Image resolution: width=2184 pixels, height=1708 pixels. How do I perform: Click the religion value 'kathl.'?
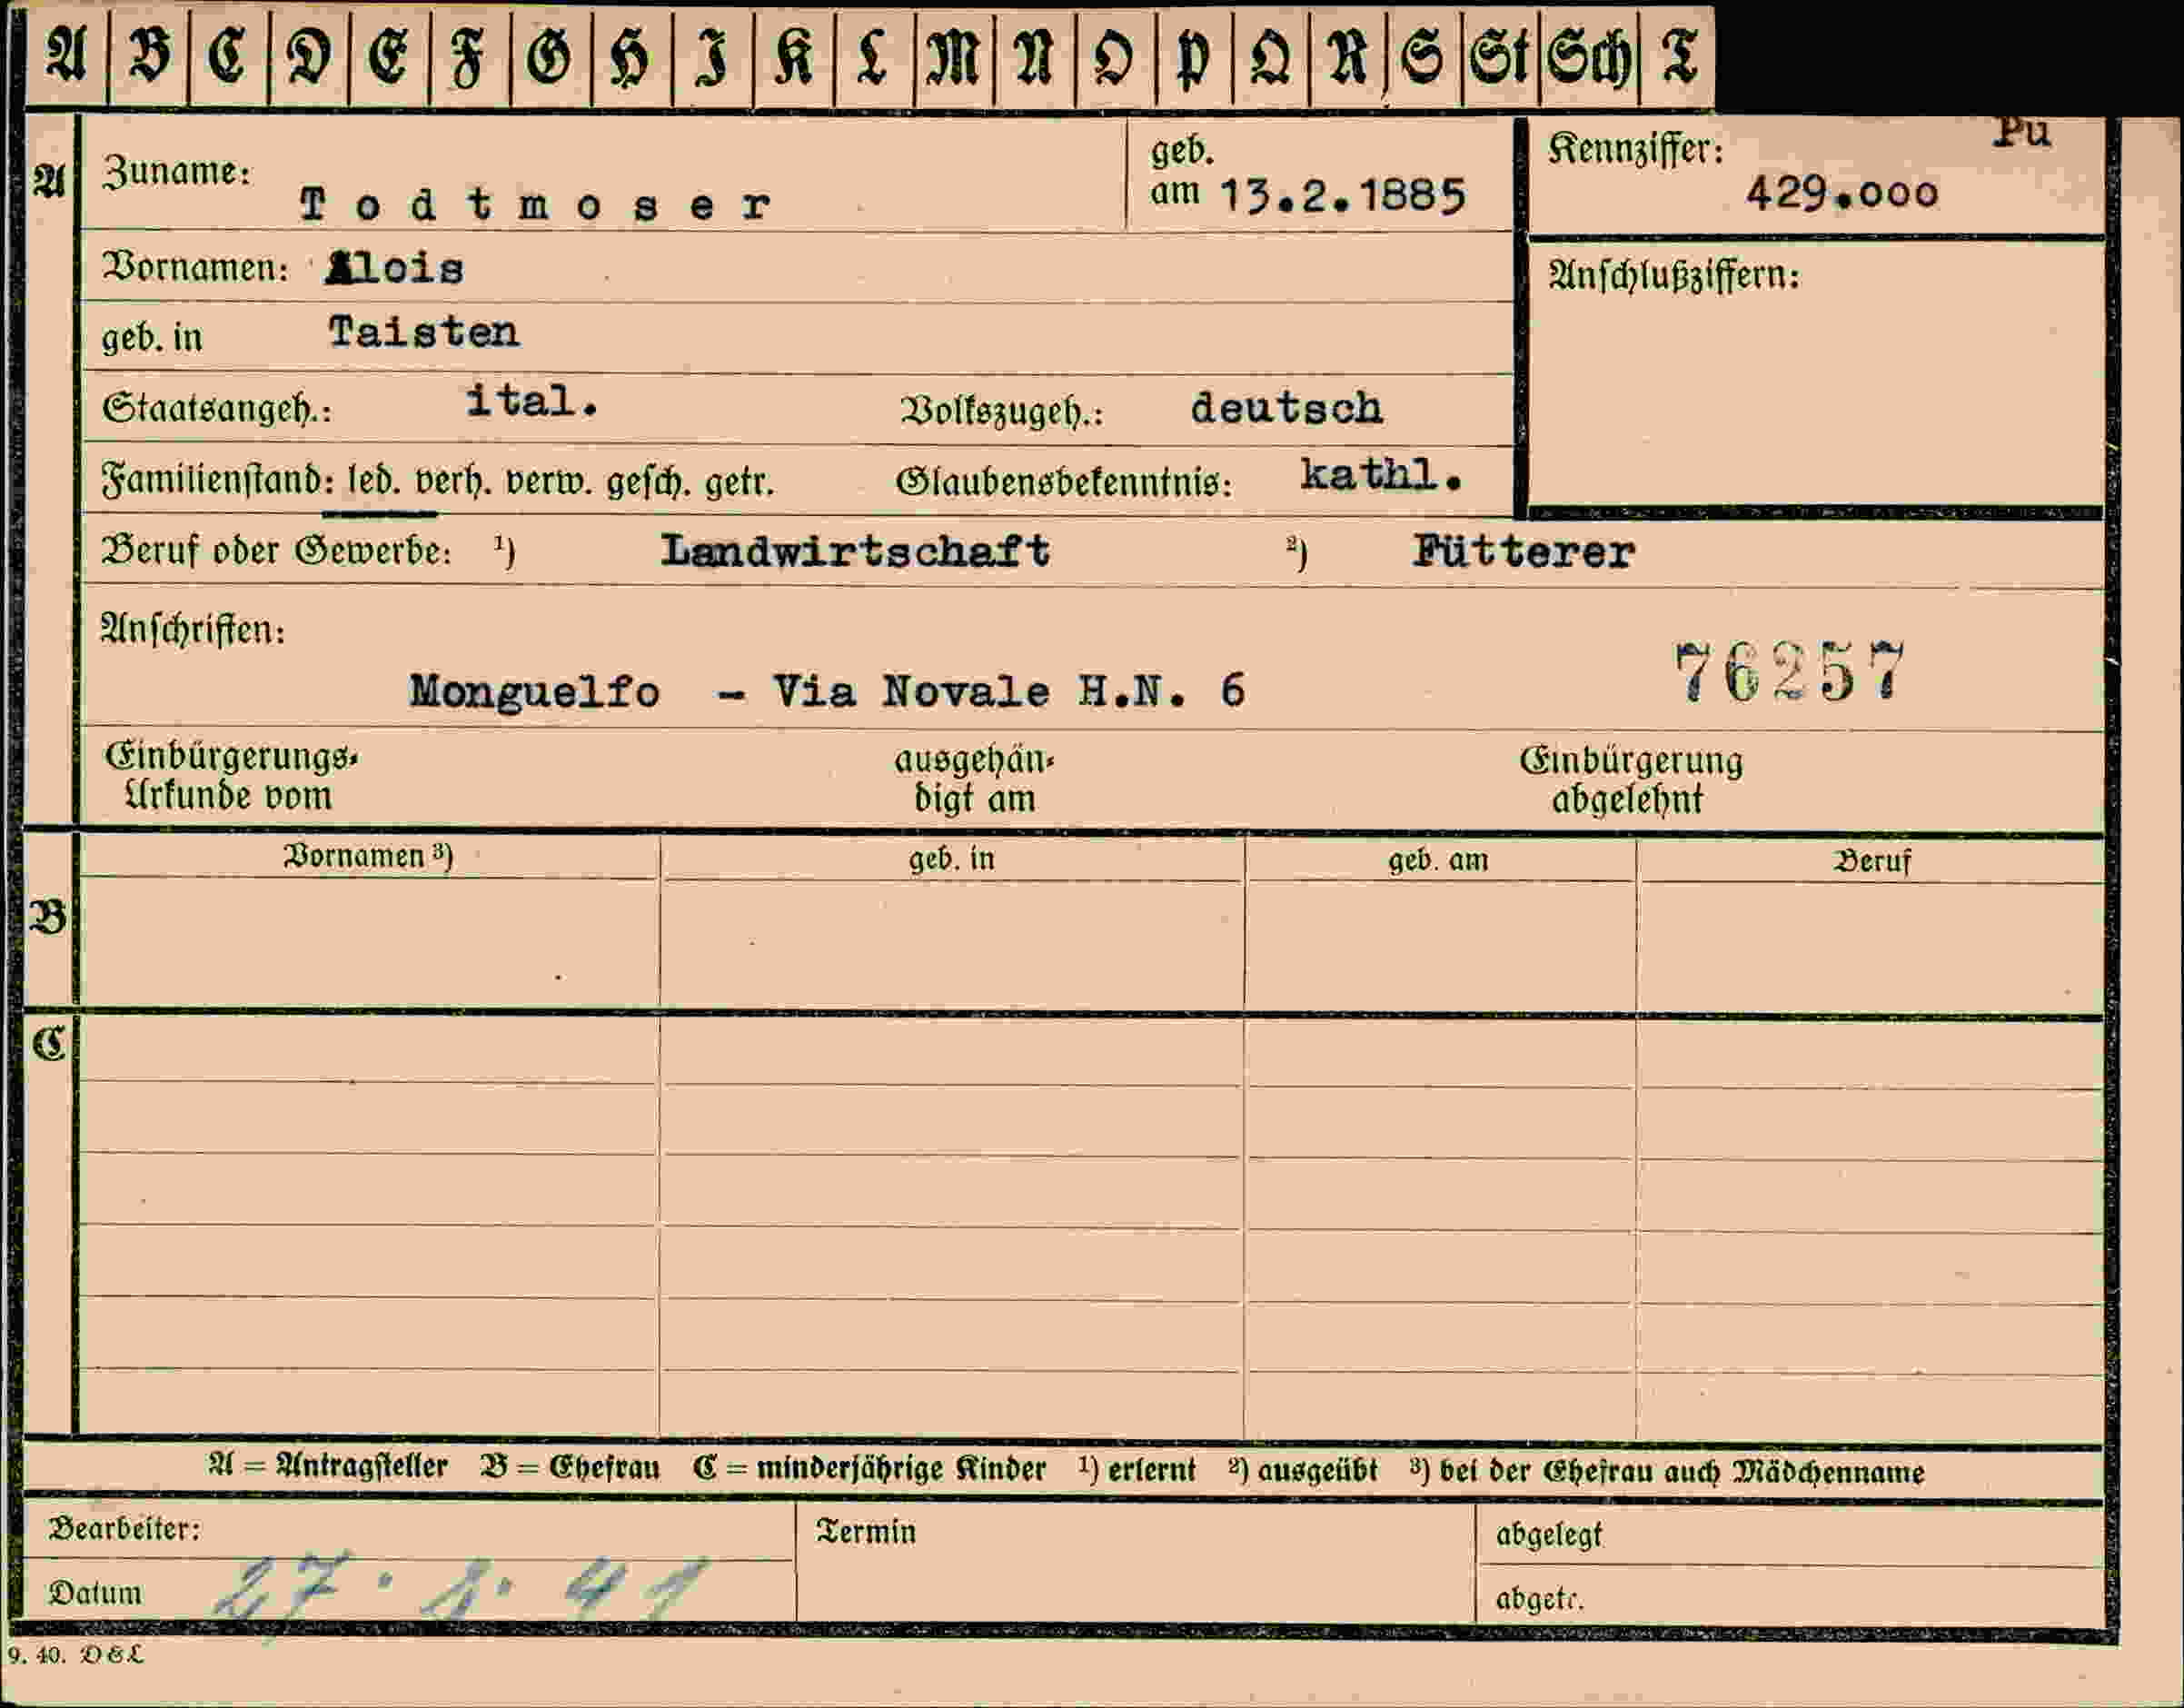pyautogui.click(x=1381, y=475)
